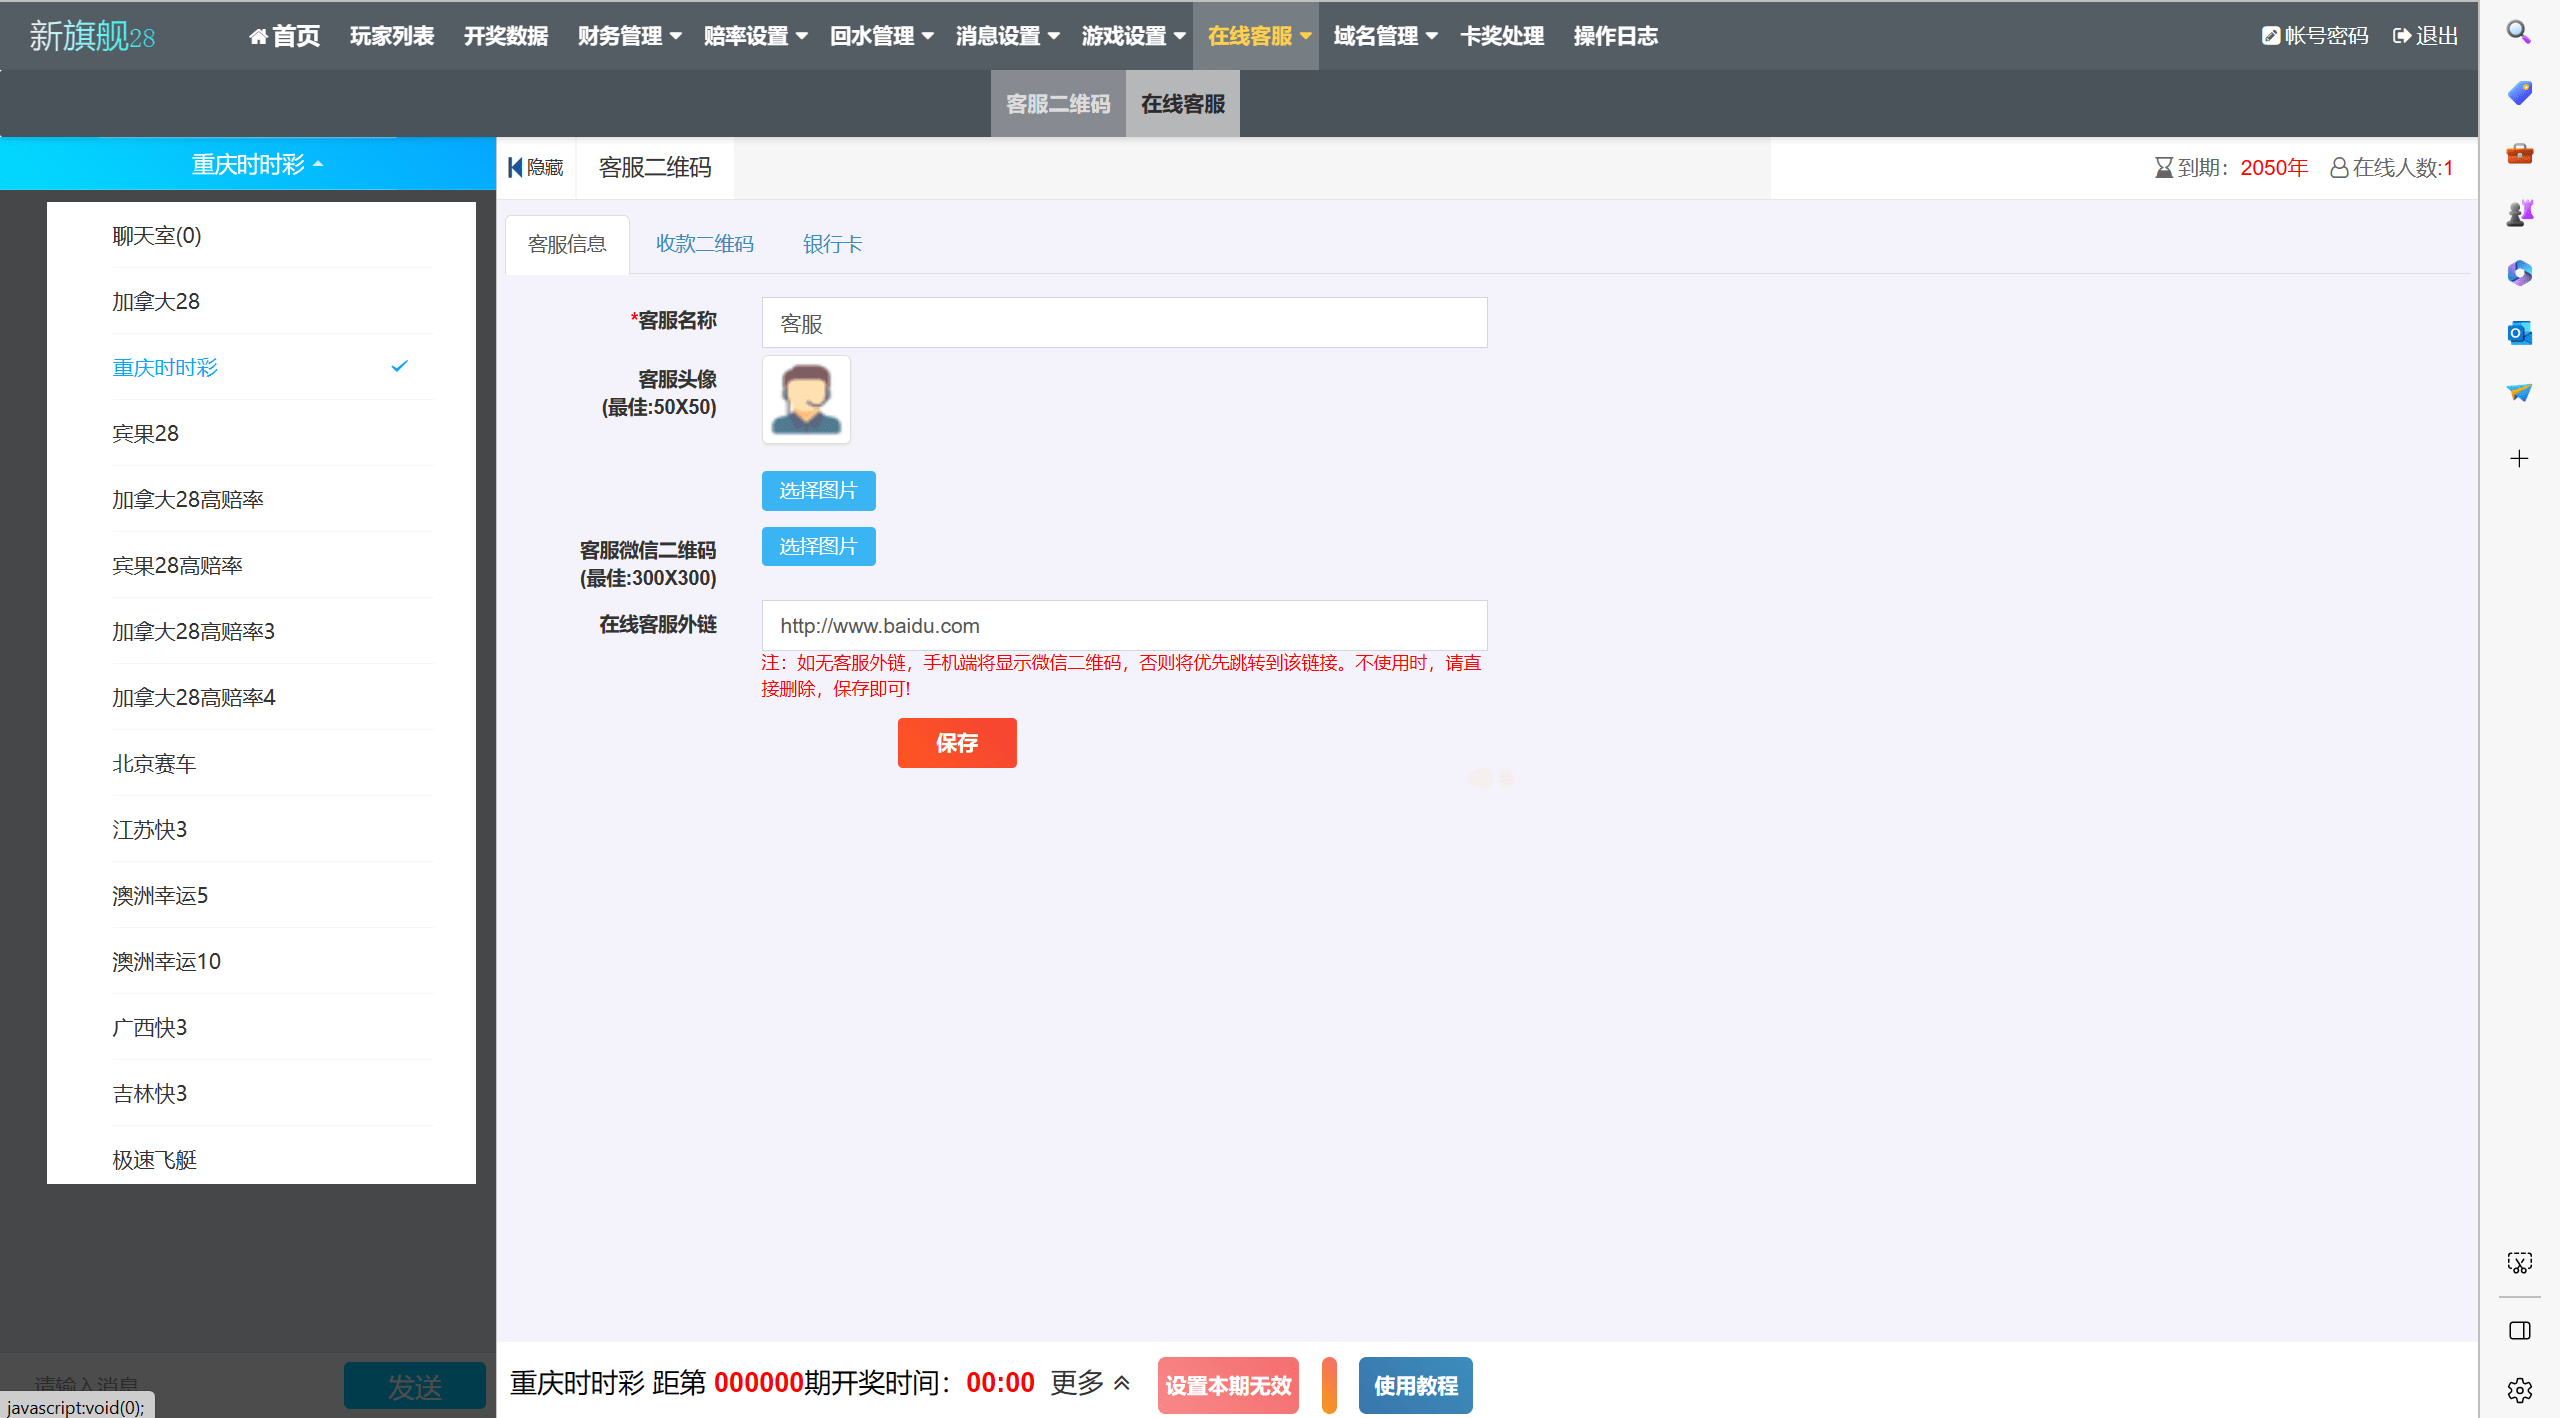Expand 赔率设置 dropdown menu

pos(755,36)
